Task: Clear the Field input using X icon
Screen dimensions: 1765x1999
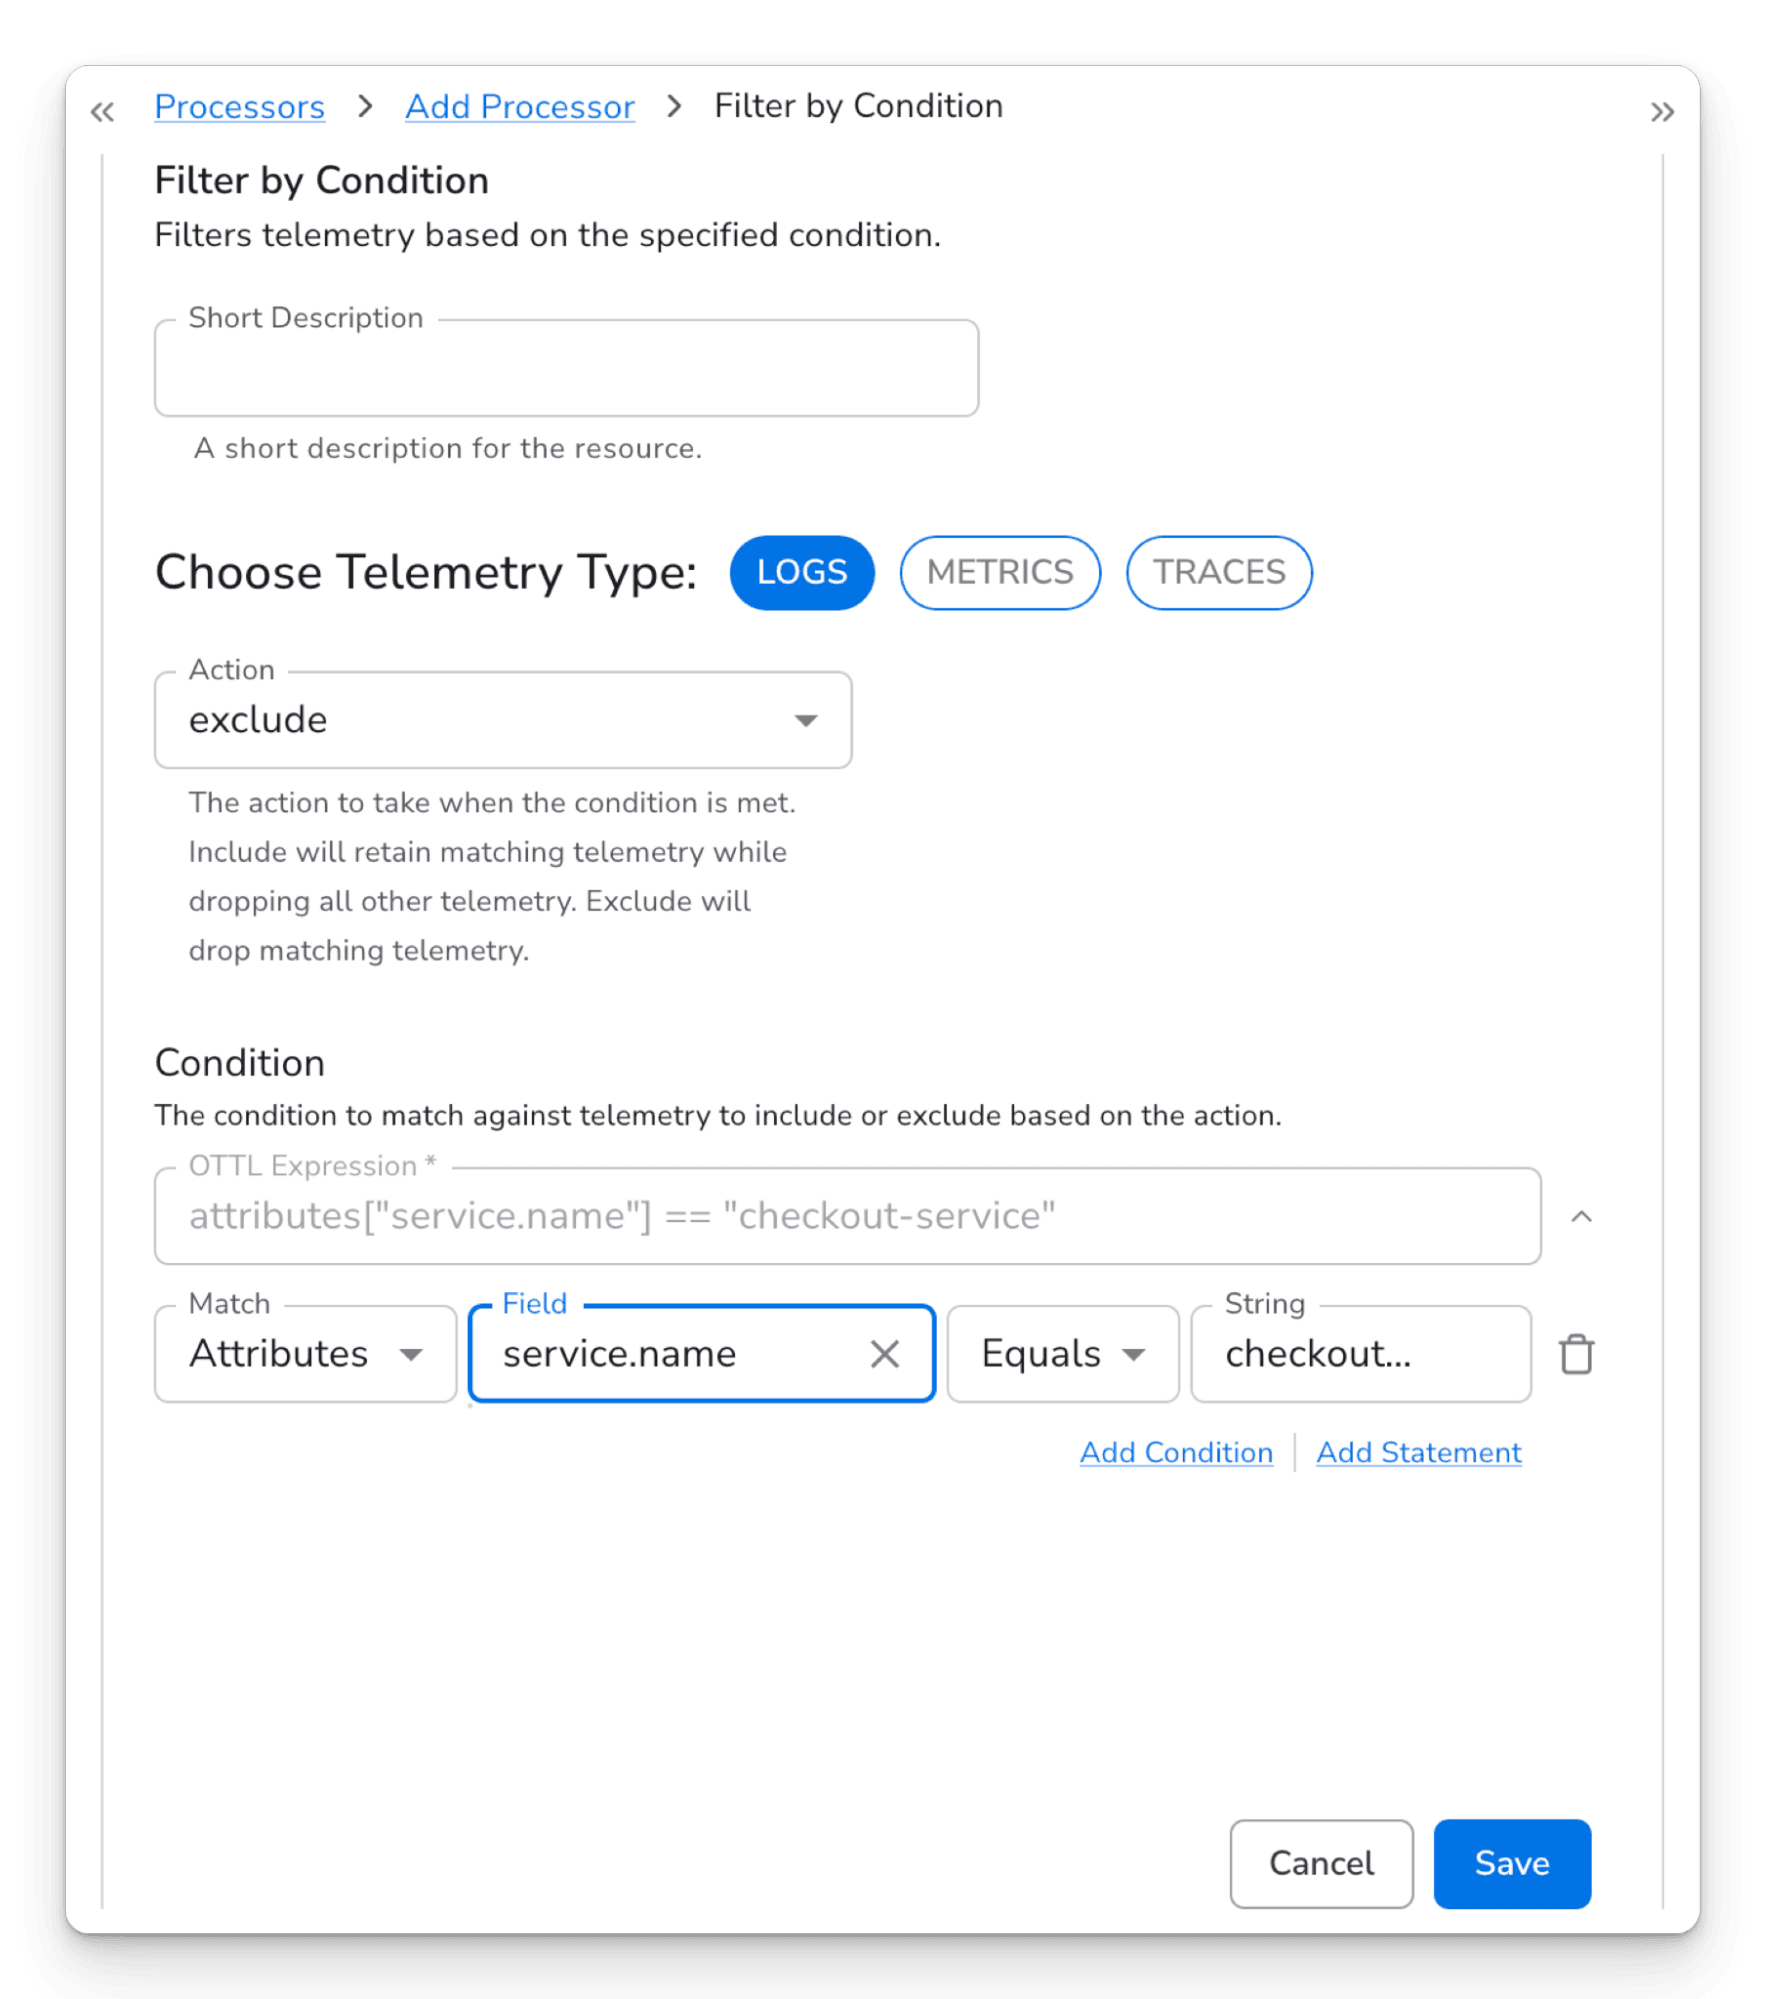Action: pos(885,1354)
